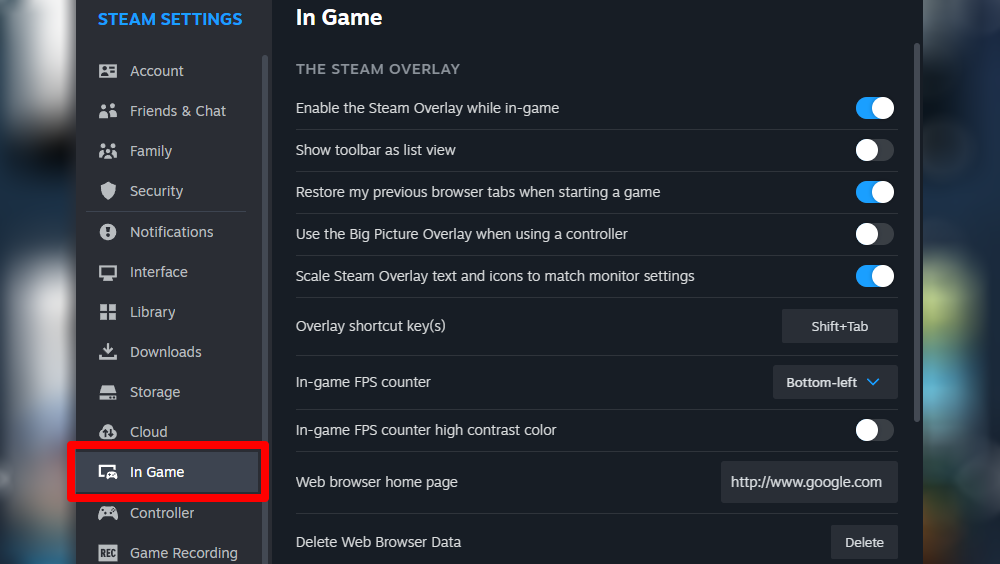Switch to the Game Recording tab

(183, 553)
